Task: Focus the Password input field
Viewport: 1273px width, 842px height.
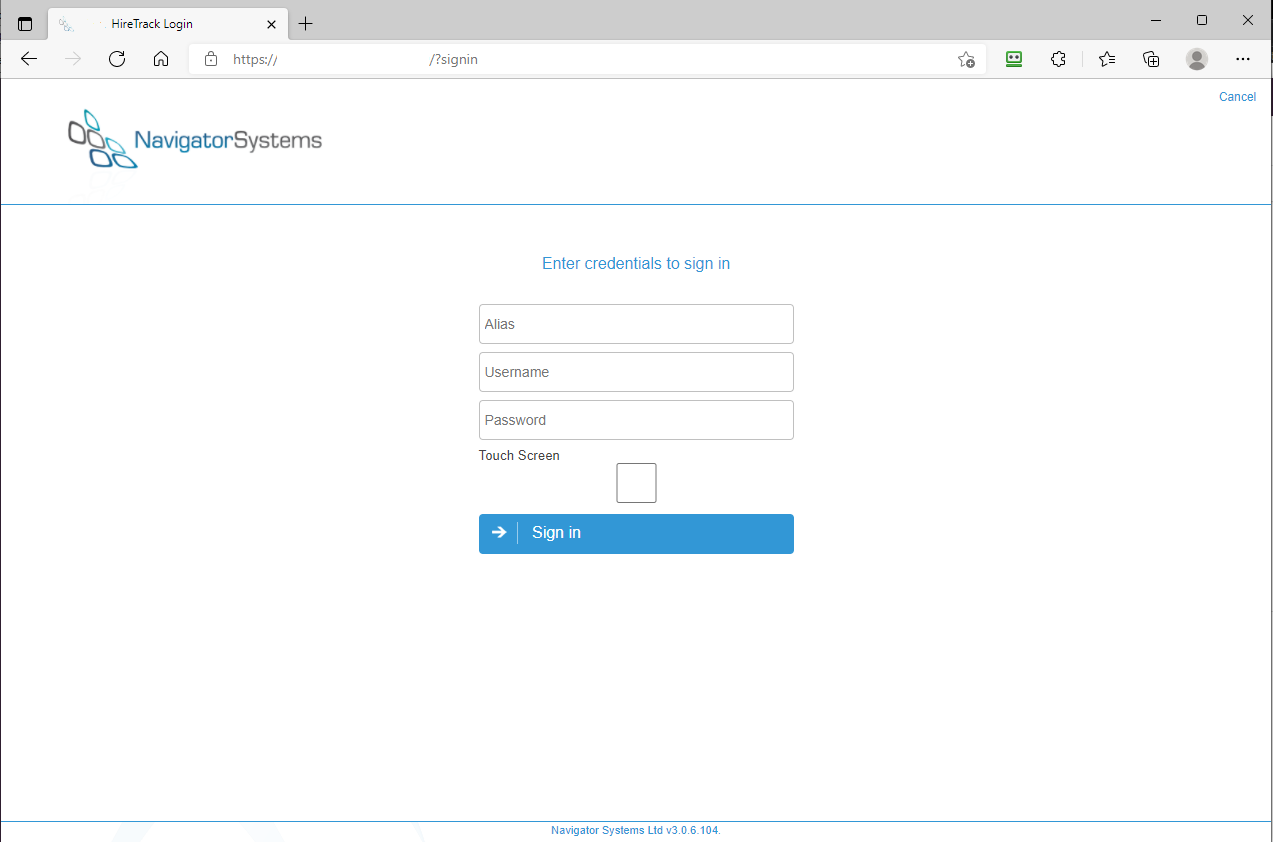Action: (636, 420)
